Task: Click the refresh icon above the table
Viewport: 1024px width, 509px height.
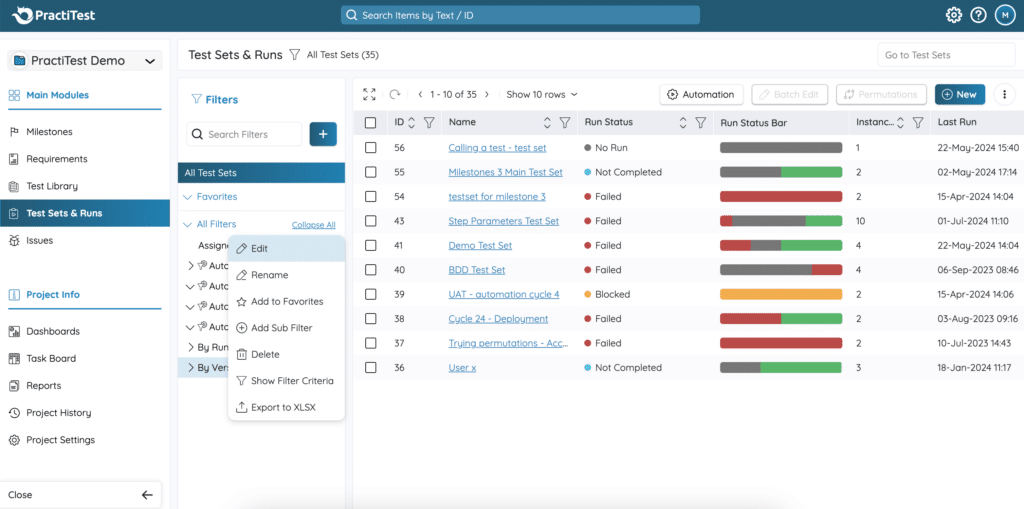Action: 395,95
